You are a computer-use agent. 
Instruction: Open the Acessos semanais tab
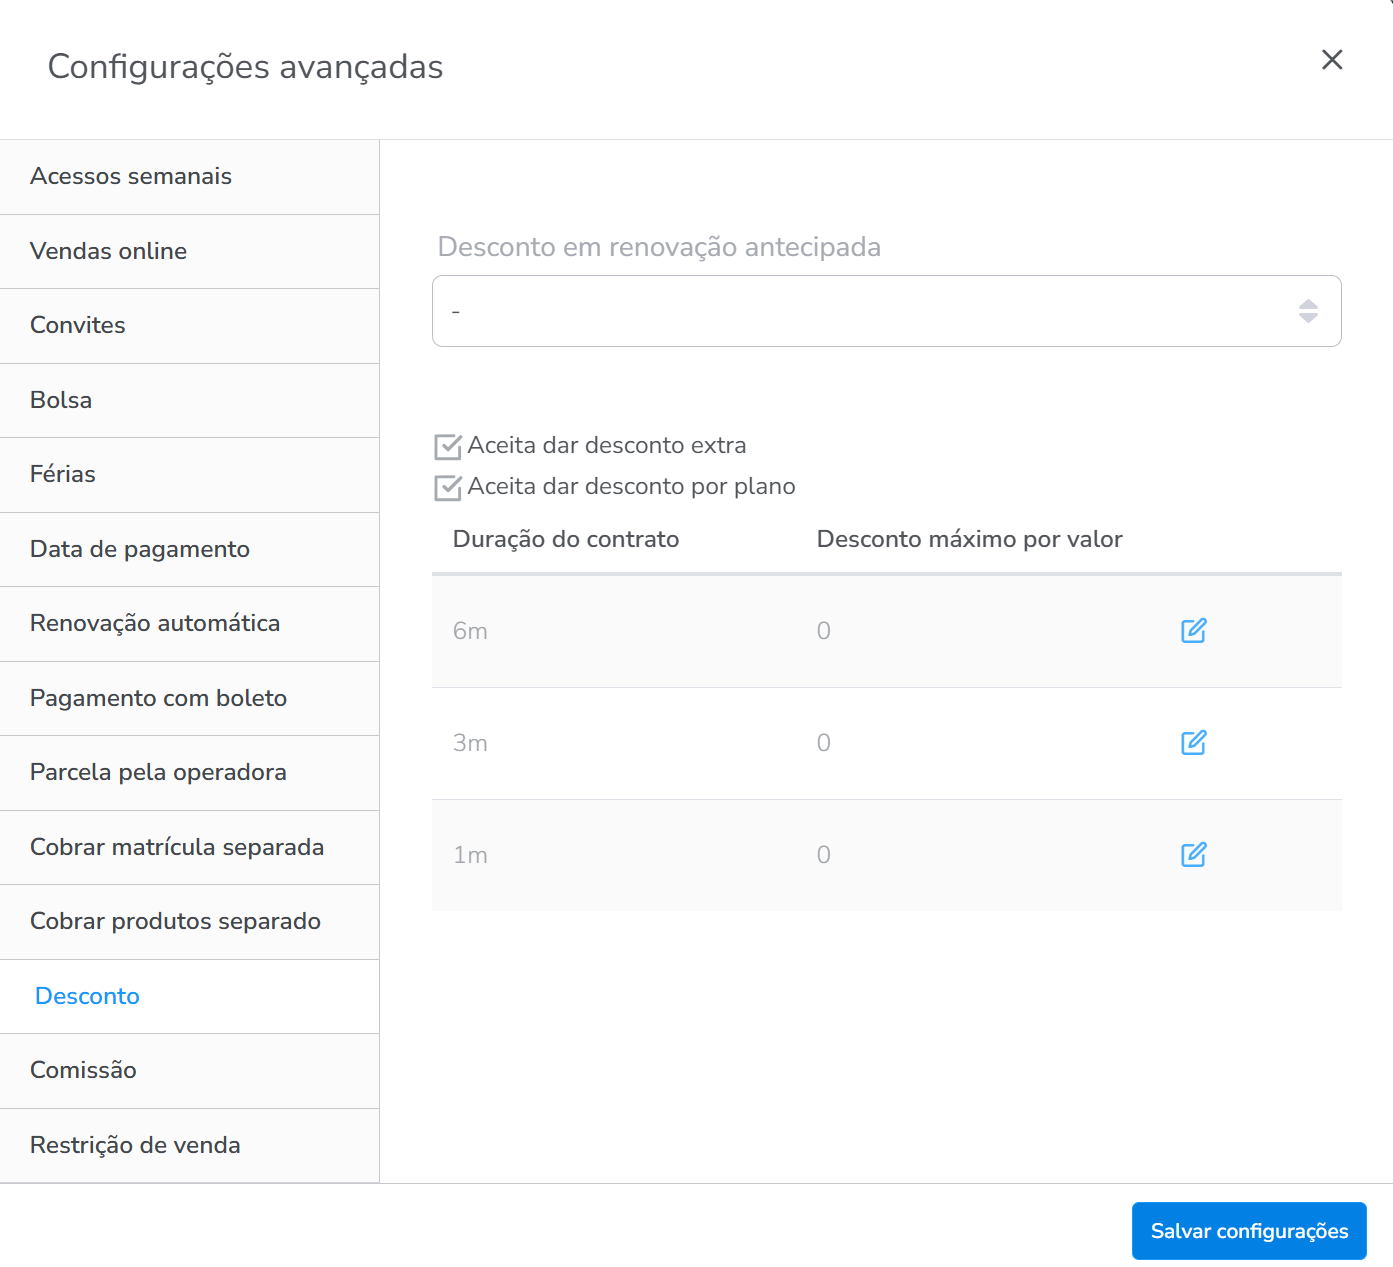click(131, 176)
